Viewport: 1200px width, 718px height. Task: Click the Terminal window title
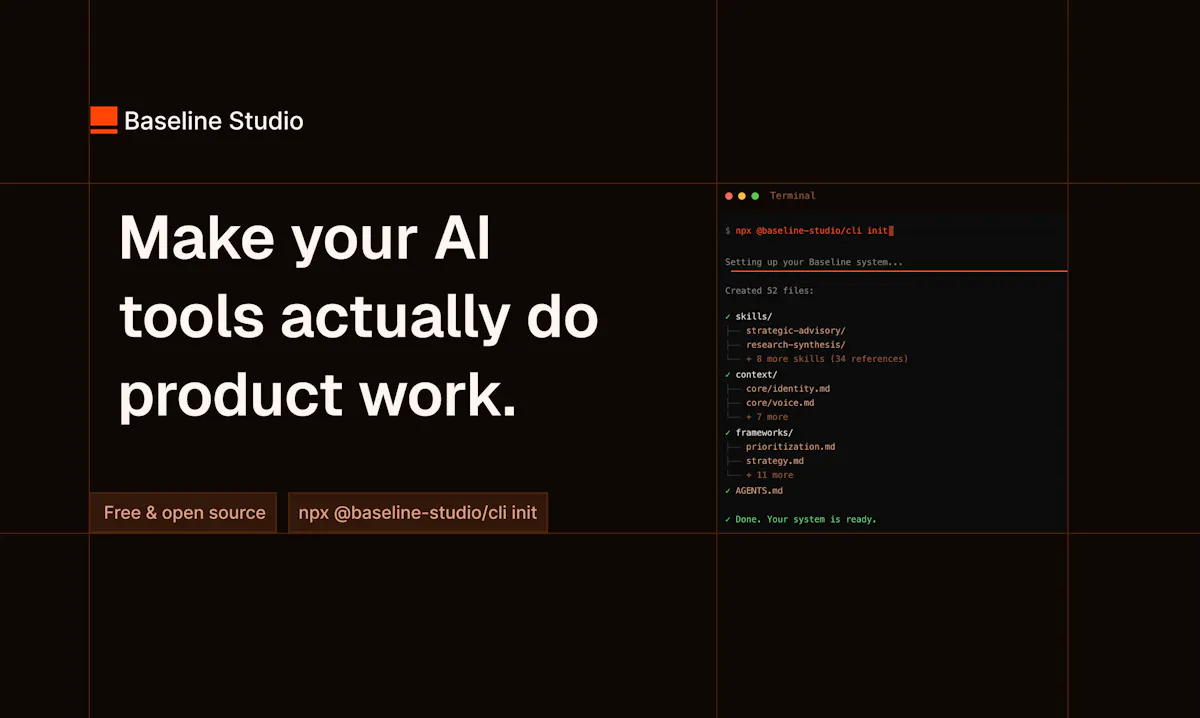(793, 196)
